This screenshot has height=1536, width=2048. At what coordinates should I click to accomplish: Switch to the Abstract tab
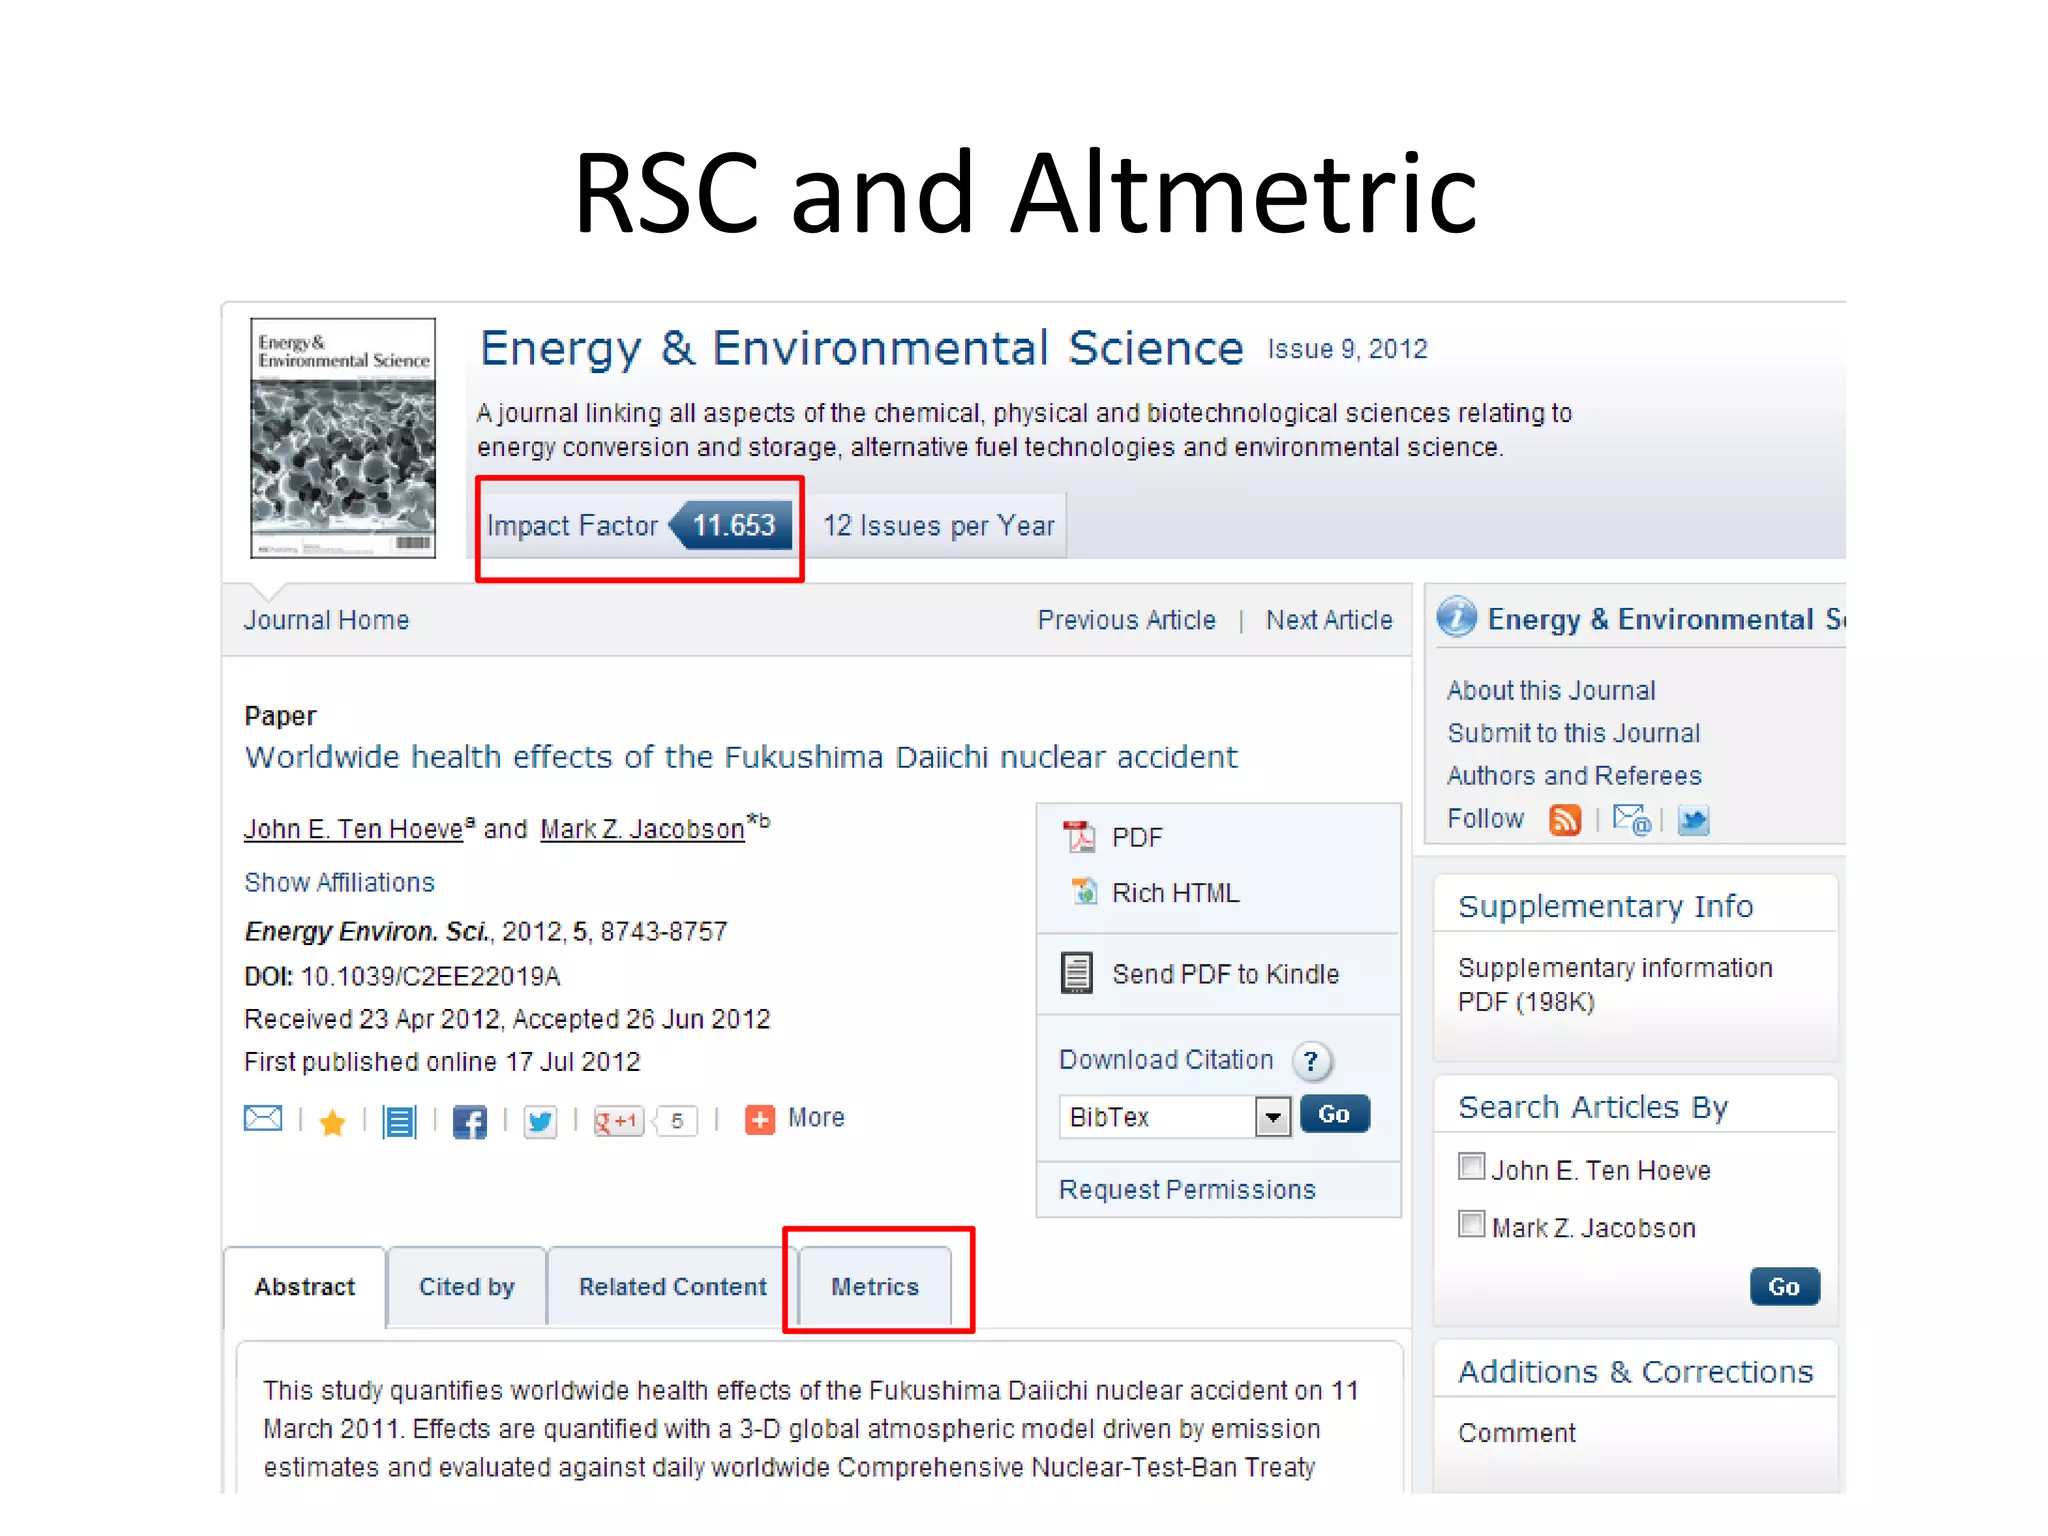point(305,1287)
